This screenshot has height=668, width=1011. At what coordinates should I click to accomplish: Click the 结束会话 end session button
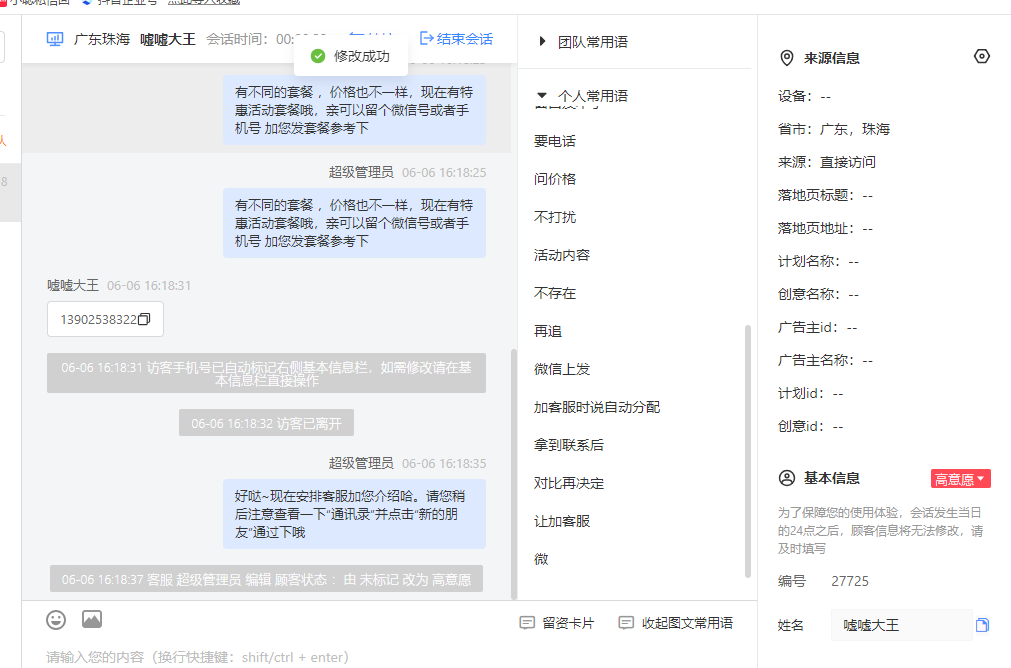(x=456, y=39)
